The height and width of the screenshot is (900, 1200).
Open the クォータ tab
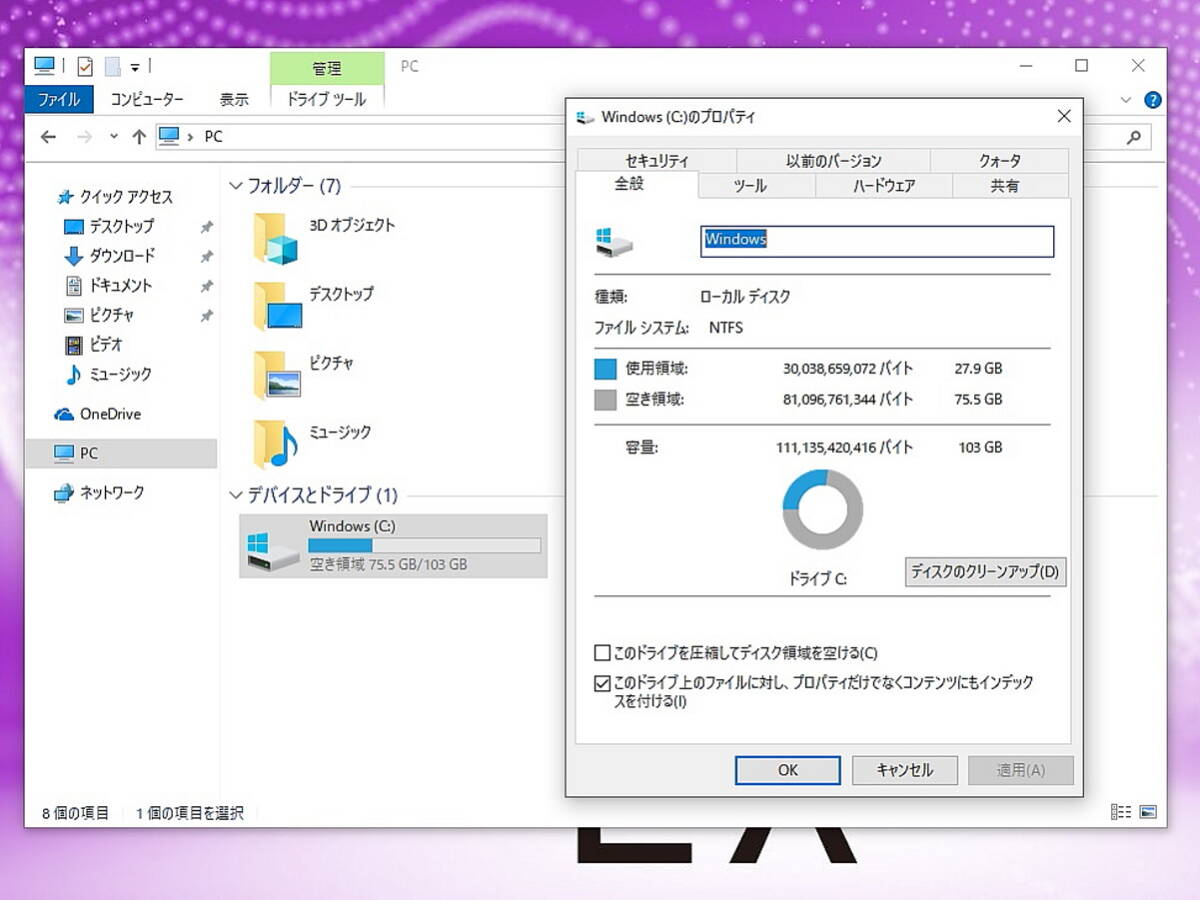click(1000, 161)
